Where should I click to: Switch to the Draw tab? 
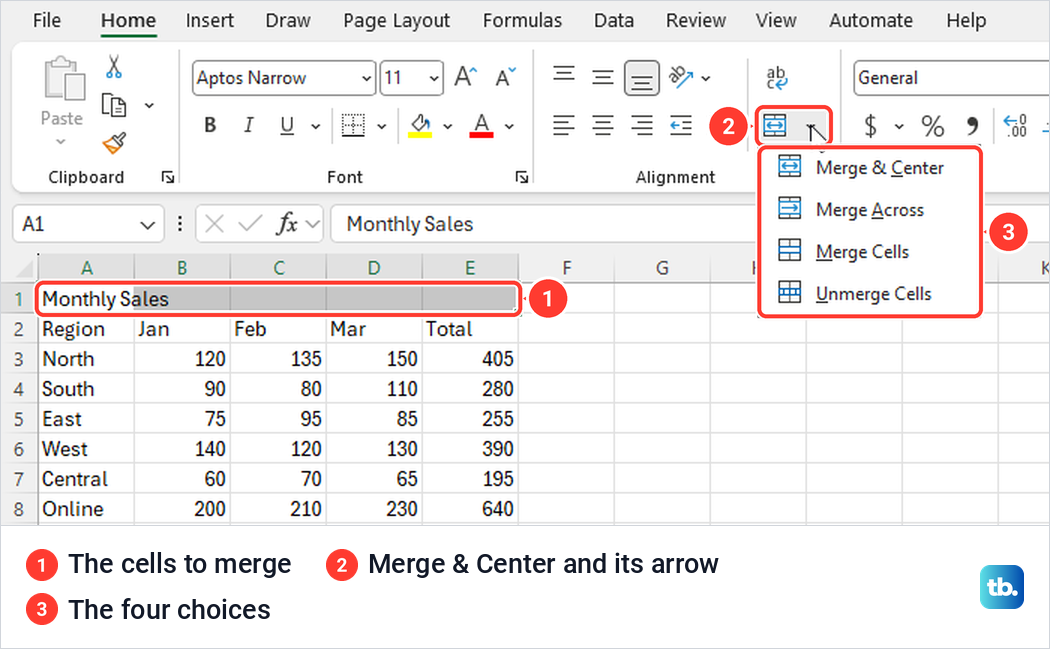pos(288,20)
